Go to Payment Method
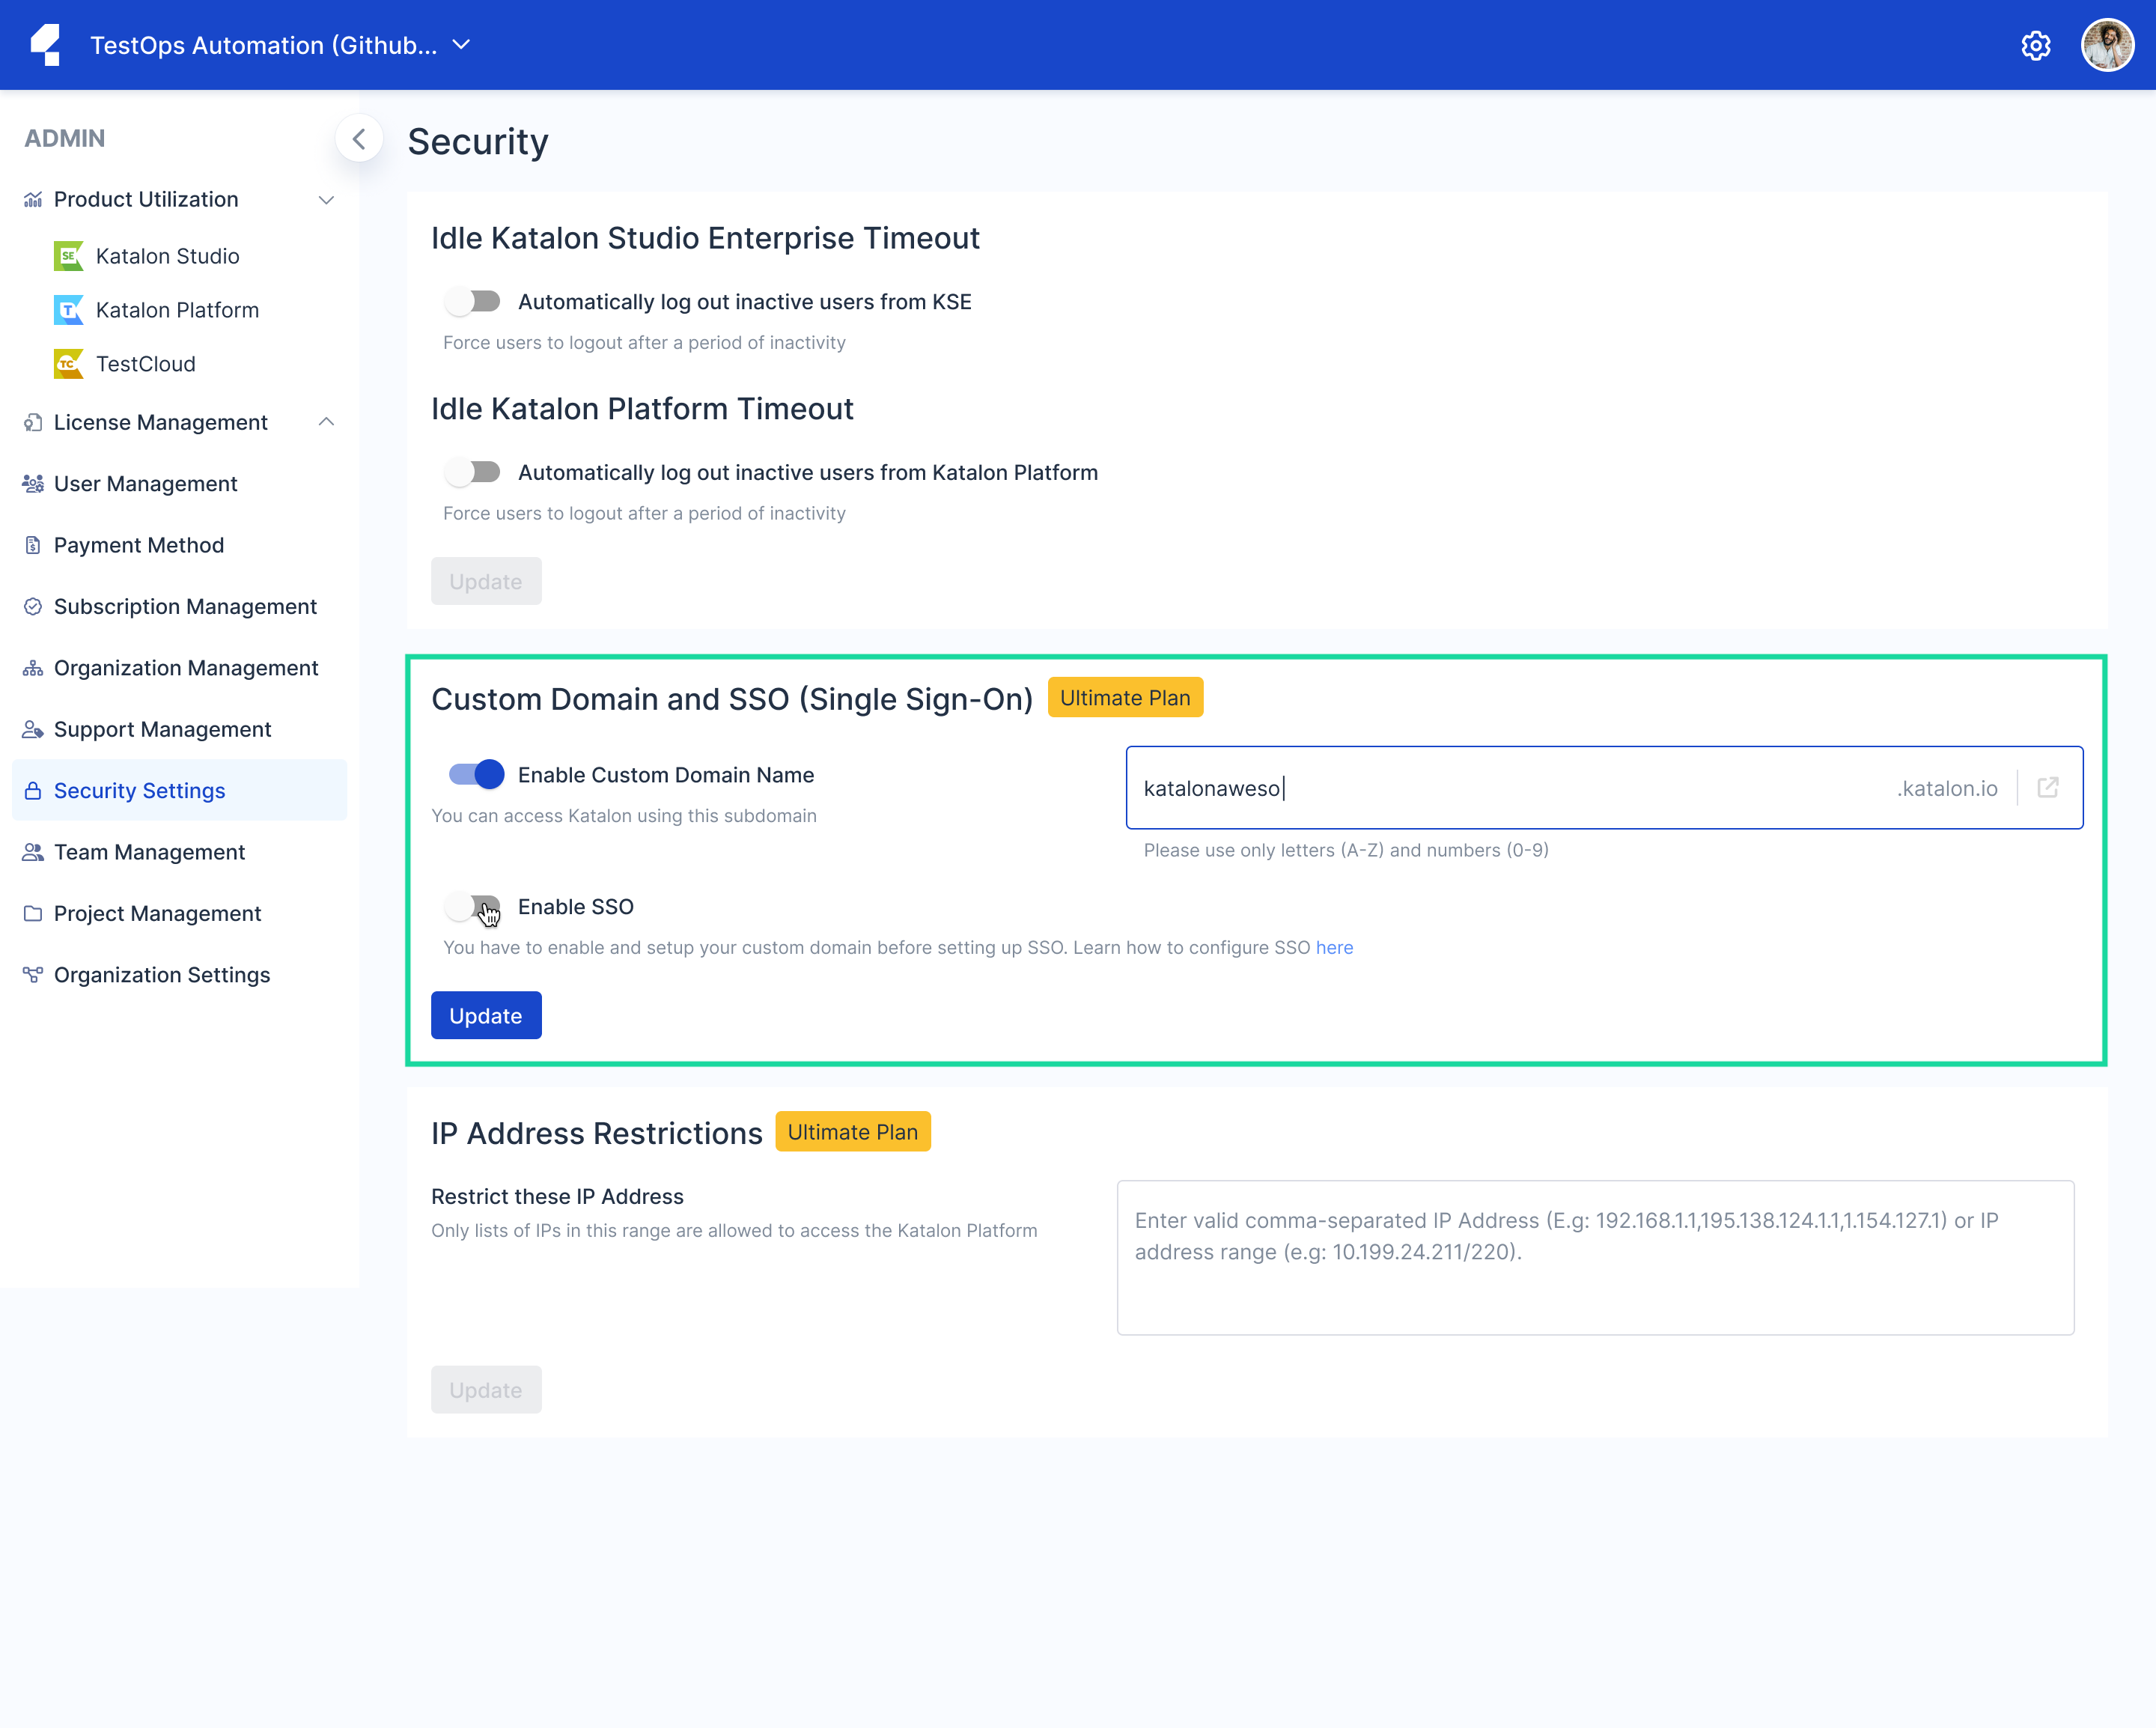This screenshot has height=1728, width=2156. click(139, 545)
